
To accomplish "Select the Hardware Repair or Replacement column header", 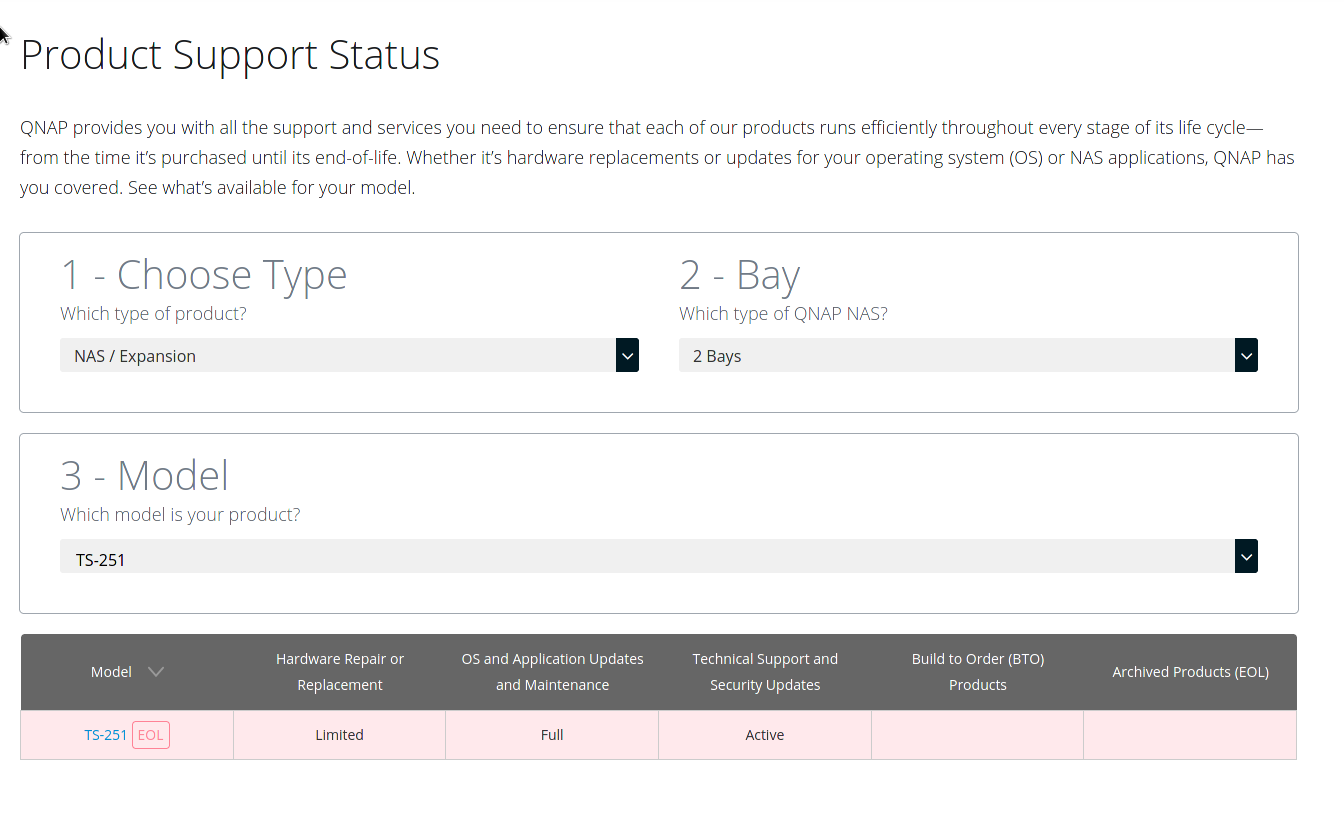I will 340,672.
